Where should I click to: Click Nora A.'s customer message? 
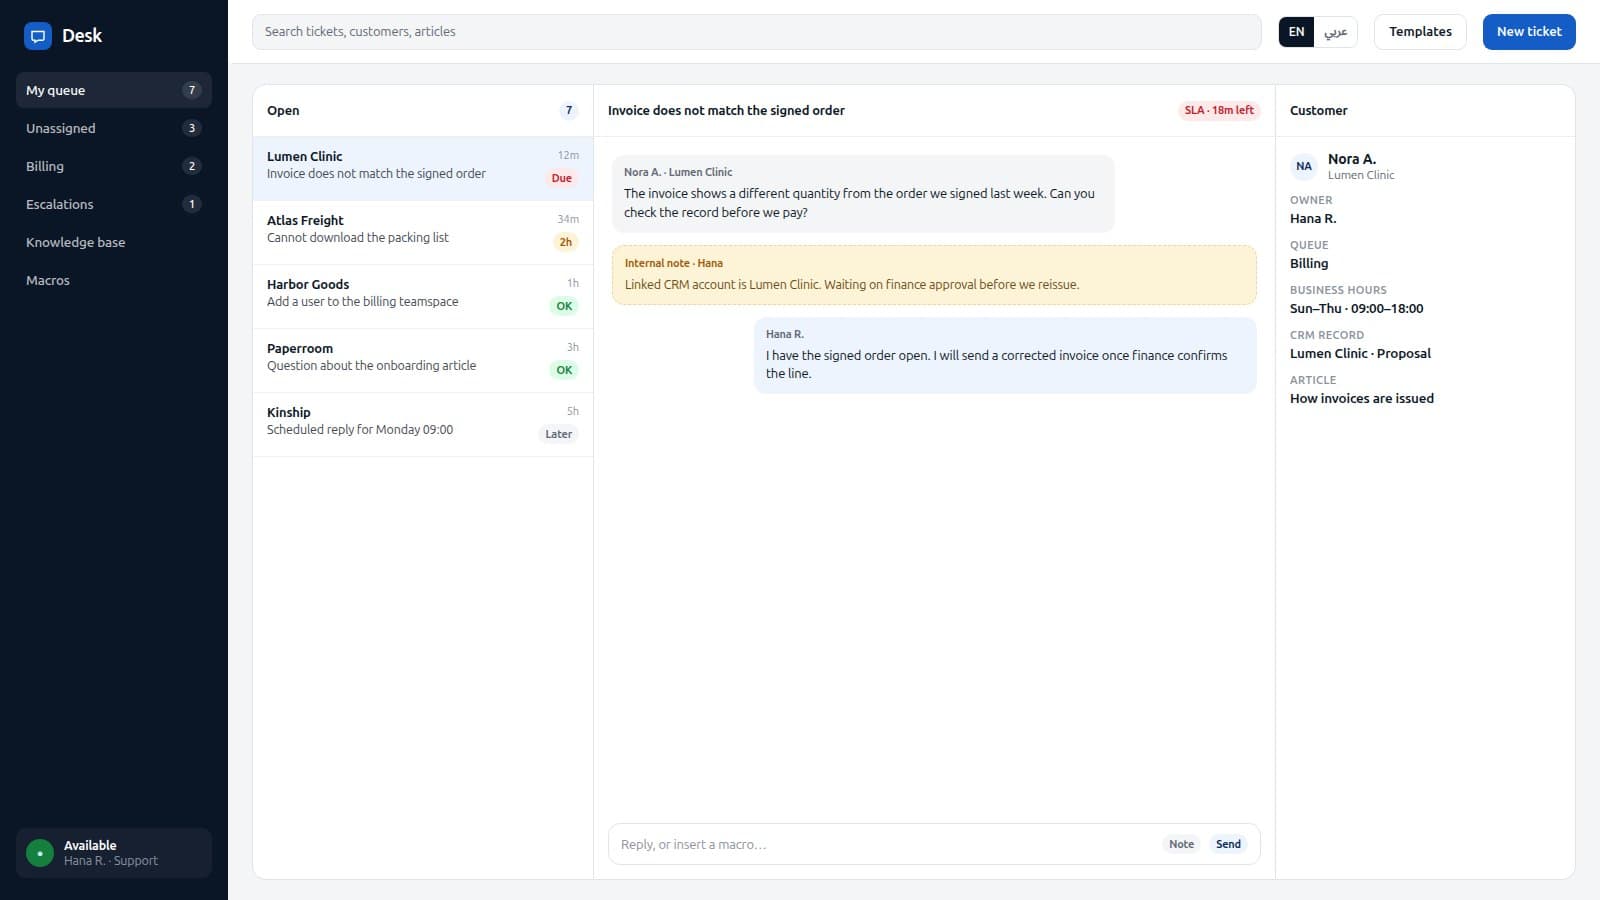pyautogui.click(x=863, y=194)
